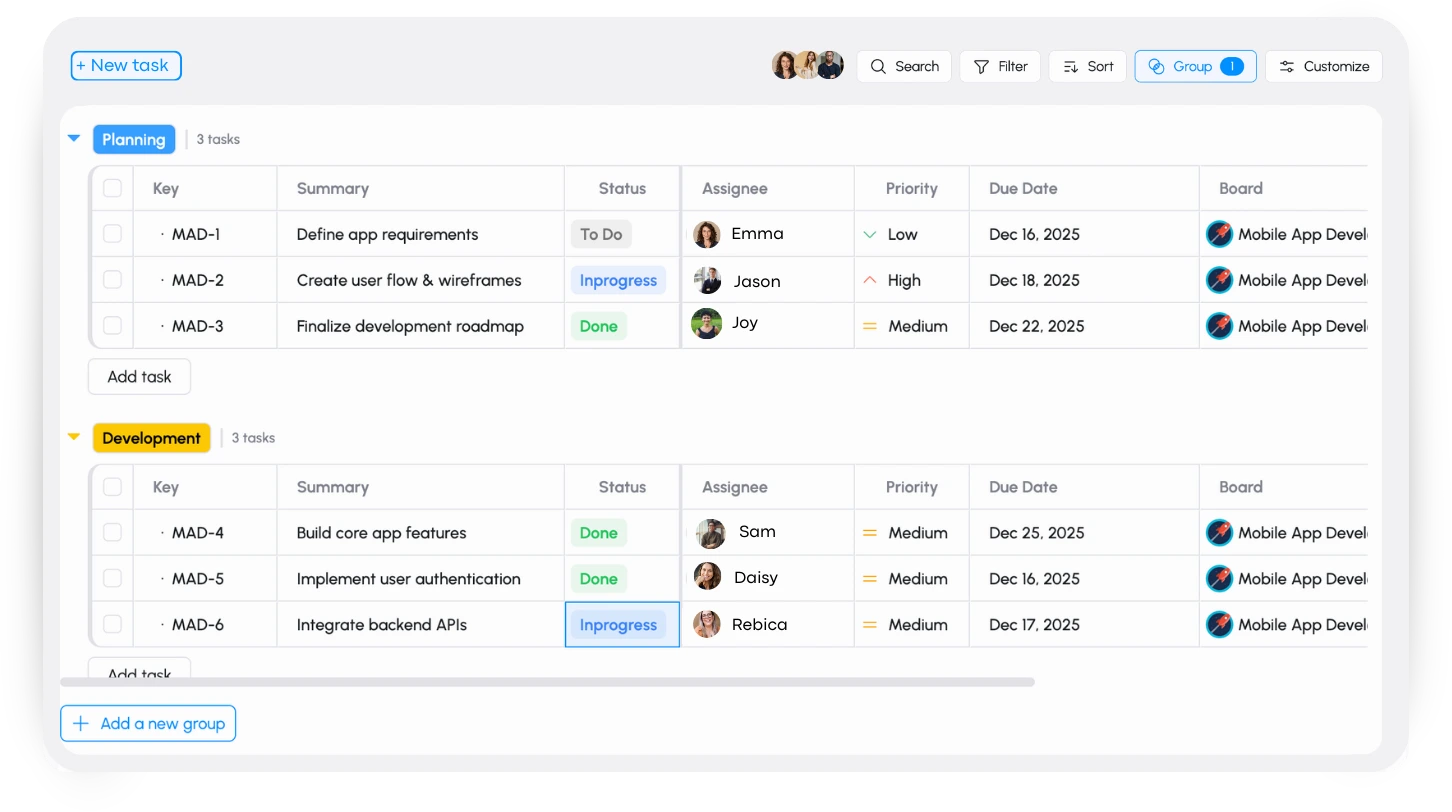The image size is (1452, 812).
Task: Click the High priority icon on MAD-2
Action: [869, 280]
